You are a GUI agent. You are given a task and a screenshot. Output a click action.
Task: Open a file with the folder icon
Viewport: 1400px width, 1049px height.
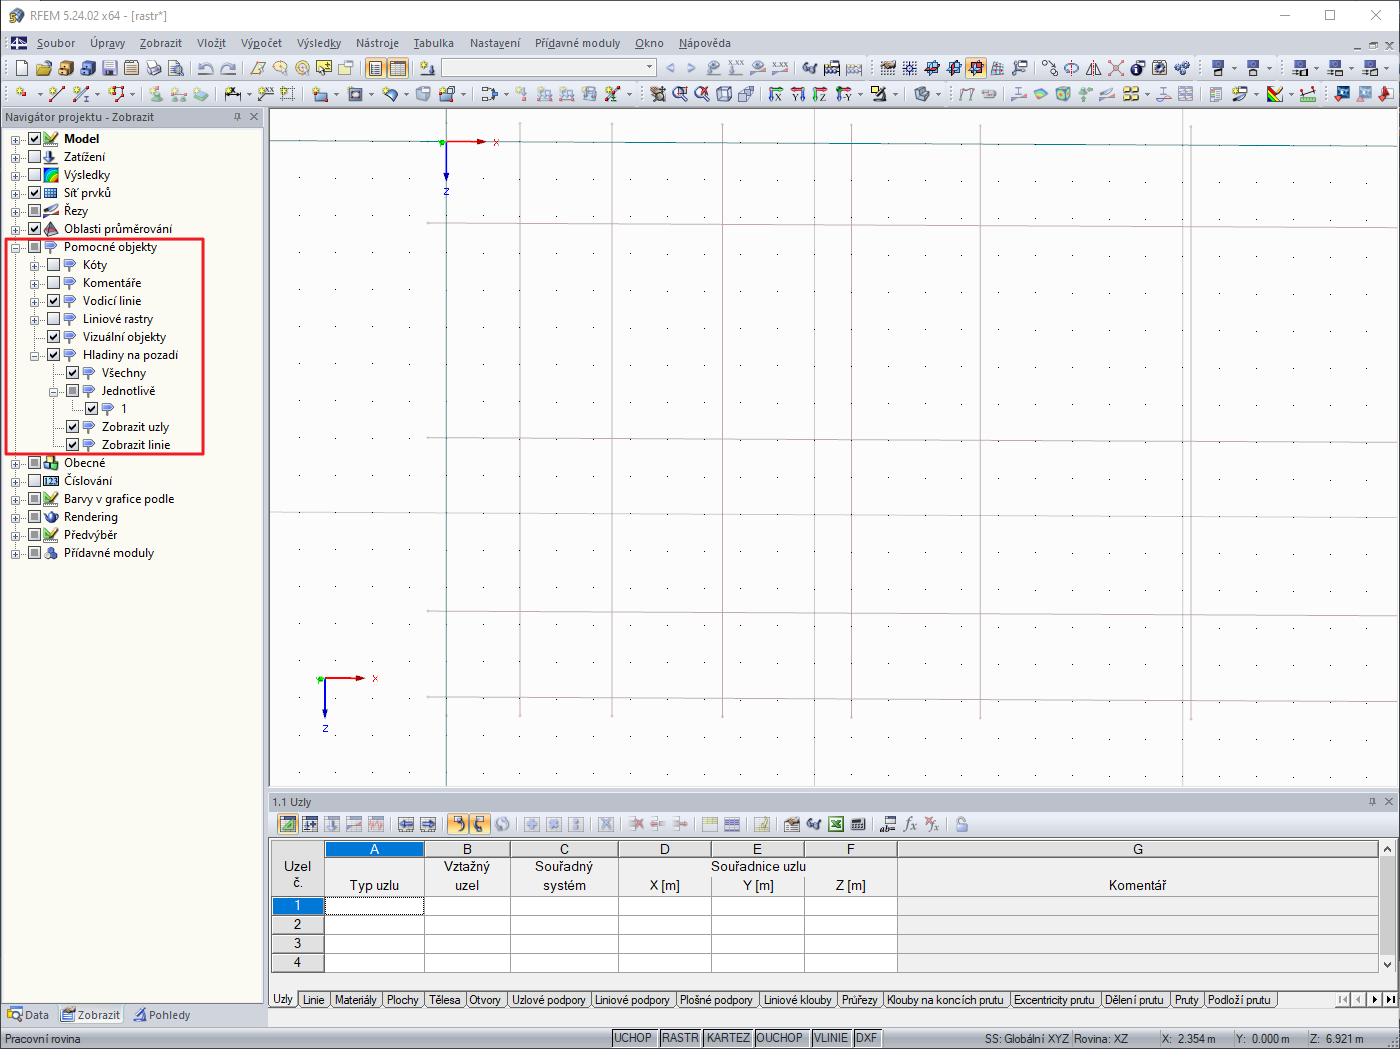tap(43, 68)
